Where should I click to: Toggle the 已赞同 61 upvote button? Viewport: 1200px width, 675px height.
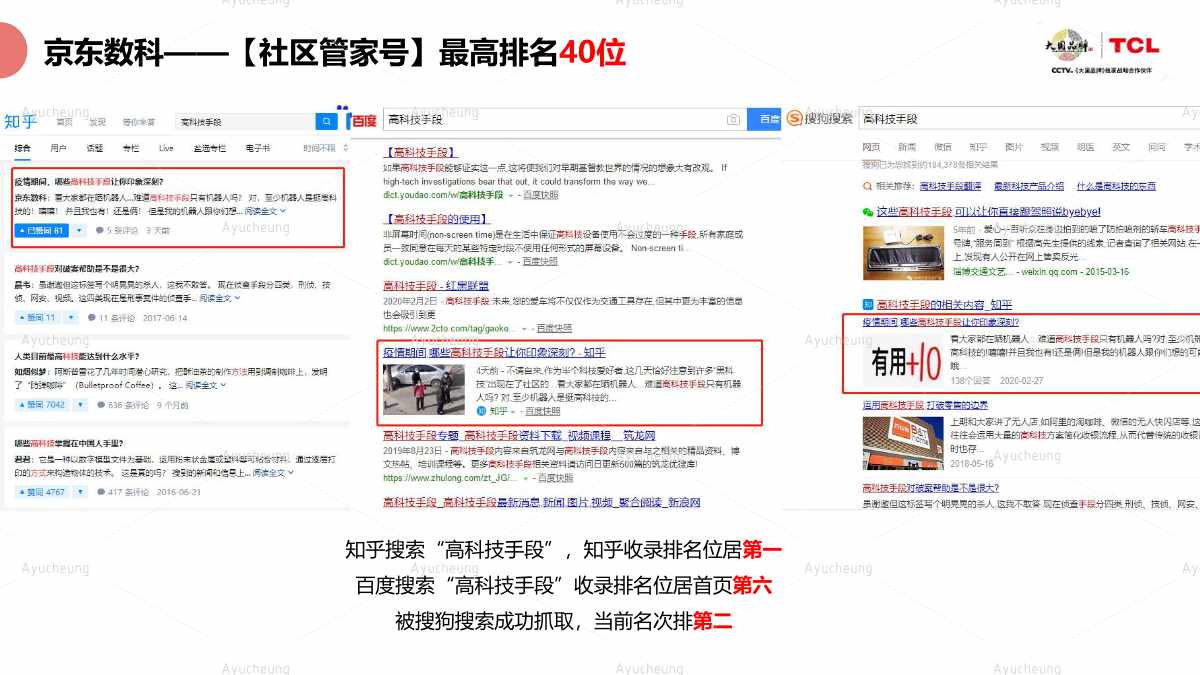coord(42,230)
